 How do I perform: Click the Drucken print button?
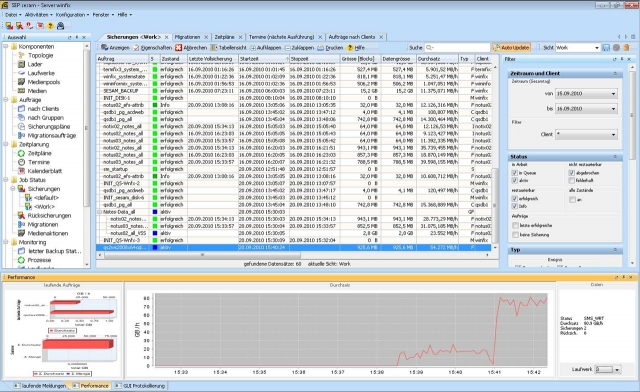[330, 48]
